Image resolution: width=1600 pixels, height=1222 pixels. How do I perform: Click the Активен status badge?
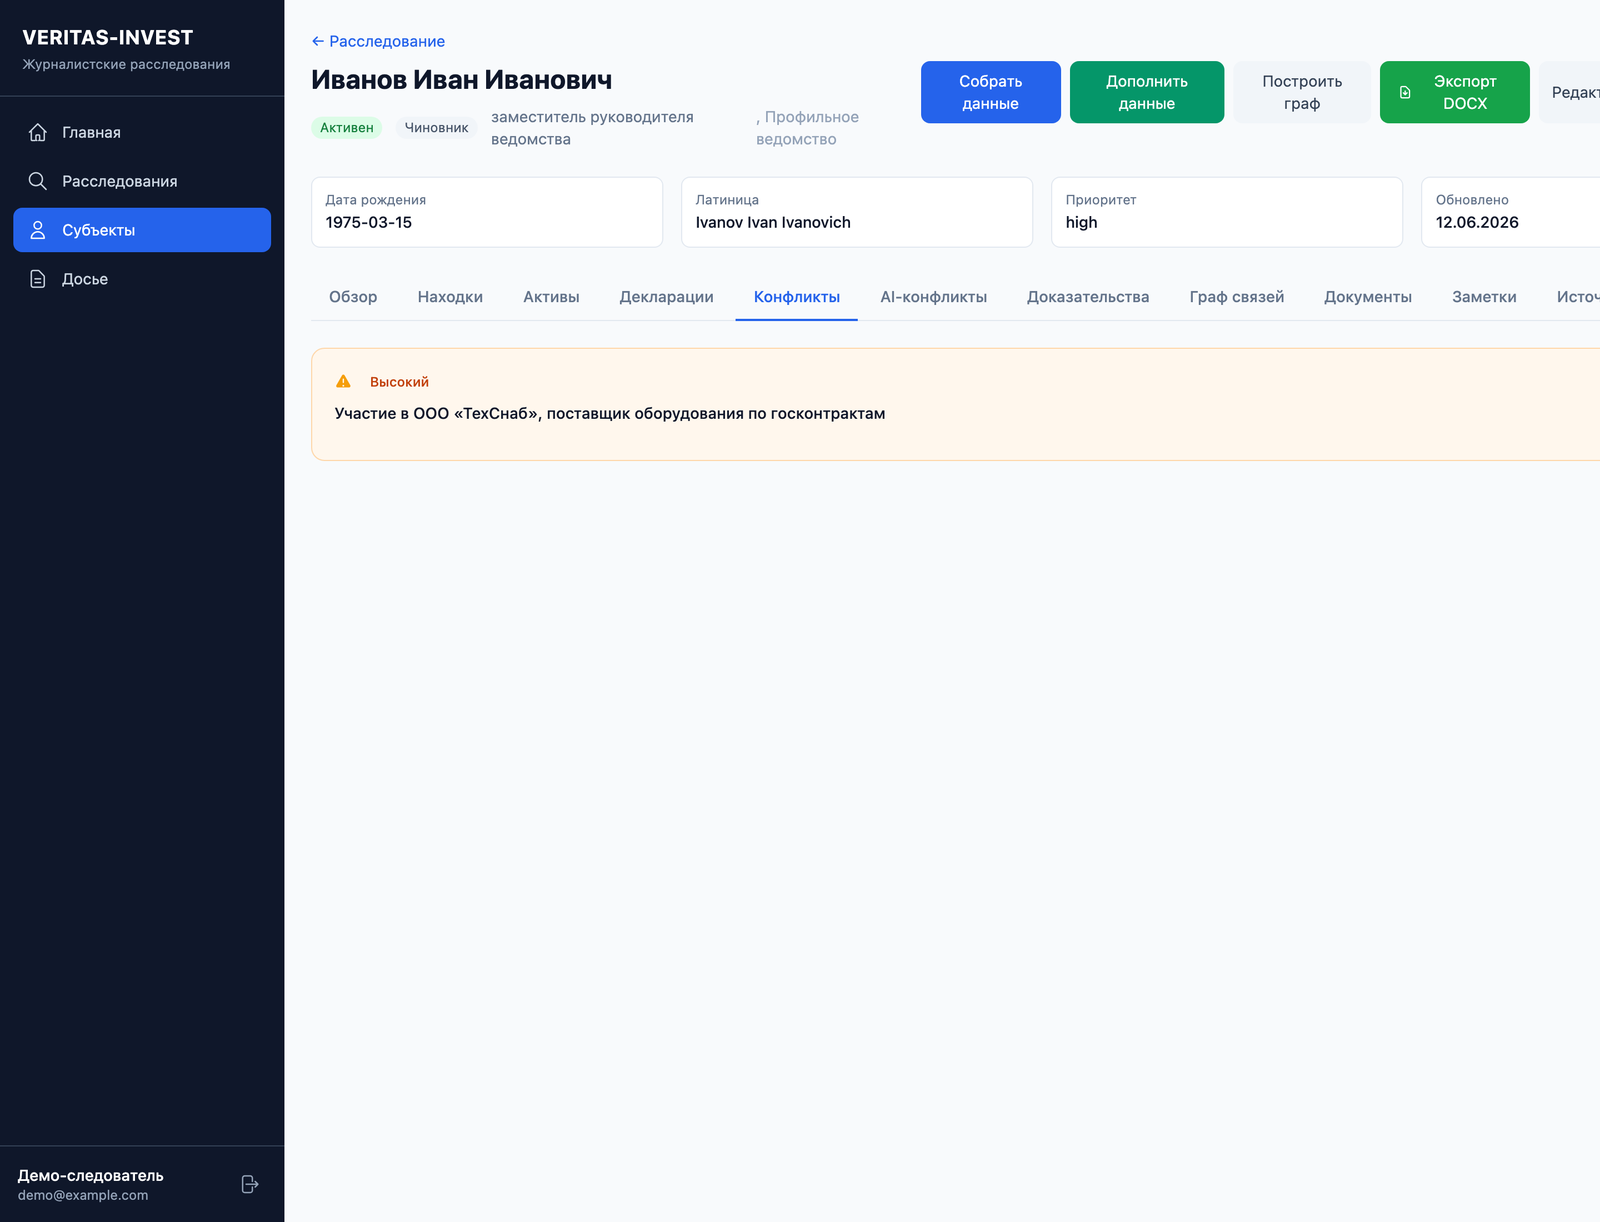[x=346, y=127]
